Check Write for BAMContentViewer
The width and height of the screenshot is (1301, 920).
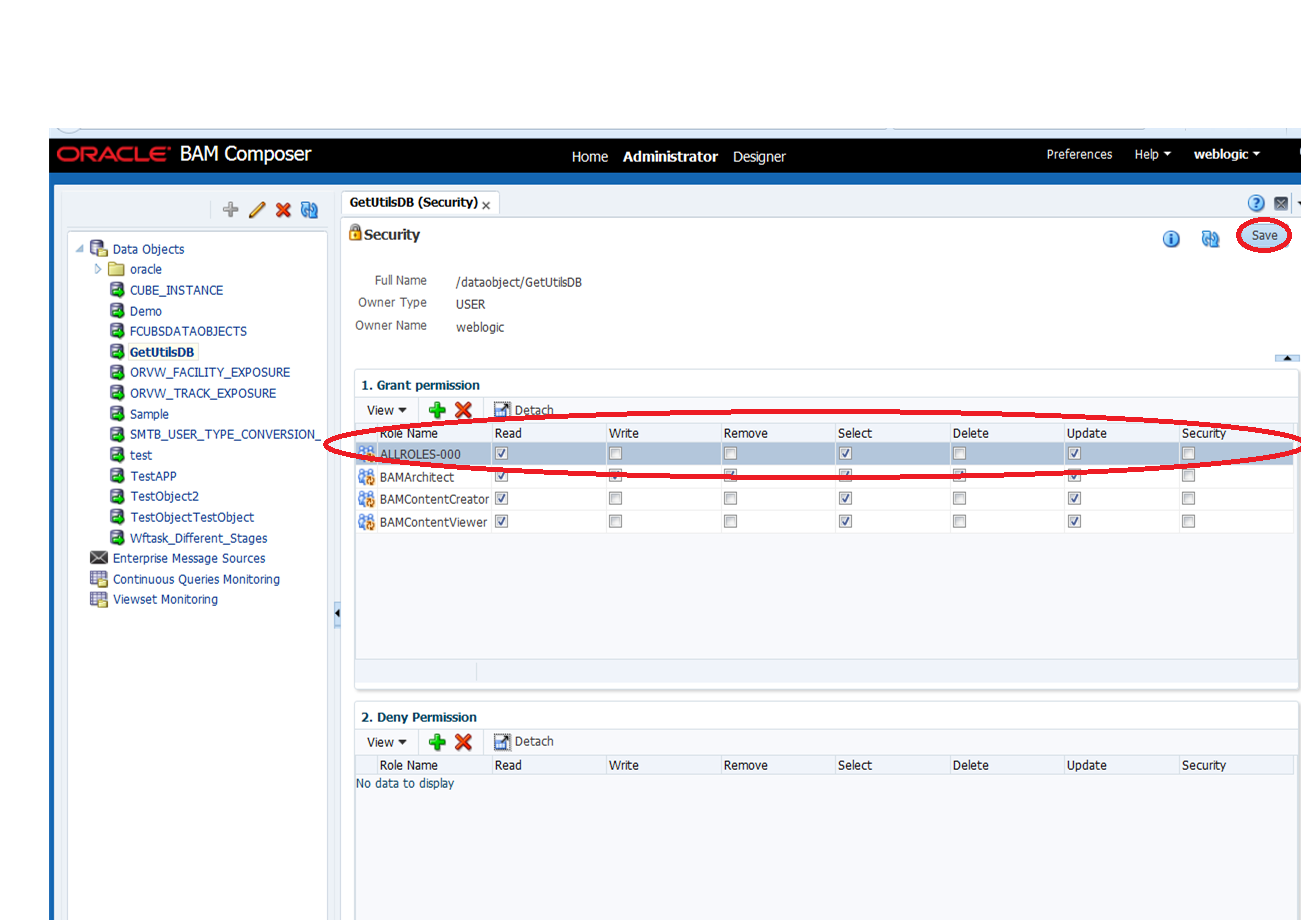click(616, 521)
